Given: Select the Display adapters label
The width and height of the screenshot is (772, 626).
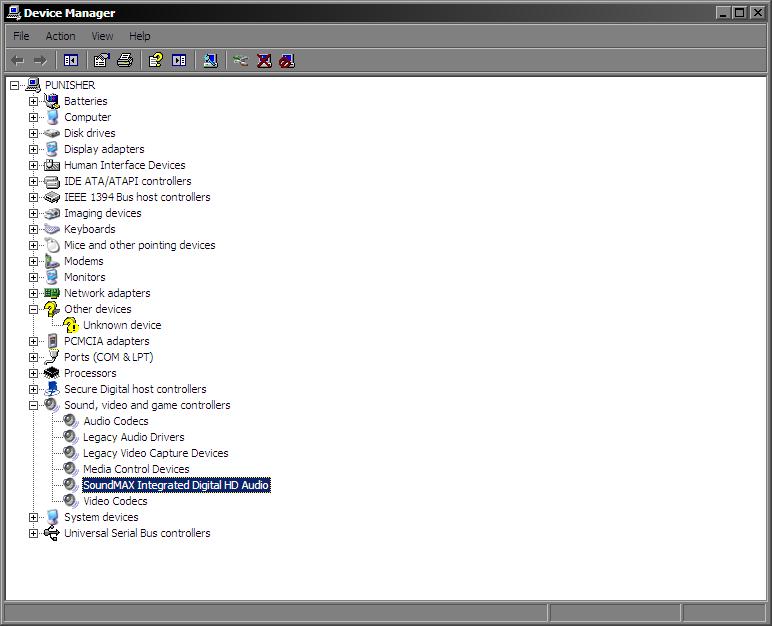Looking at the screenshot, I should tap(104, 149).
